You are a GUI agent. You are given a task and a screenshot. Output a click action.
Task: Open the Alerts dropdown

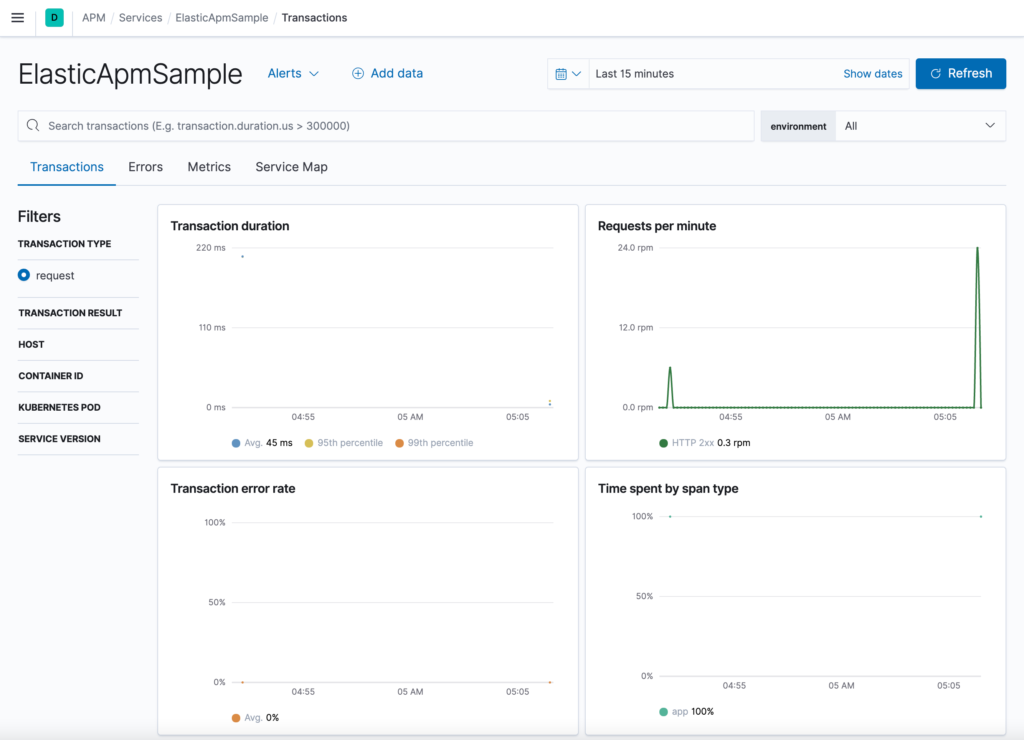293,74
